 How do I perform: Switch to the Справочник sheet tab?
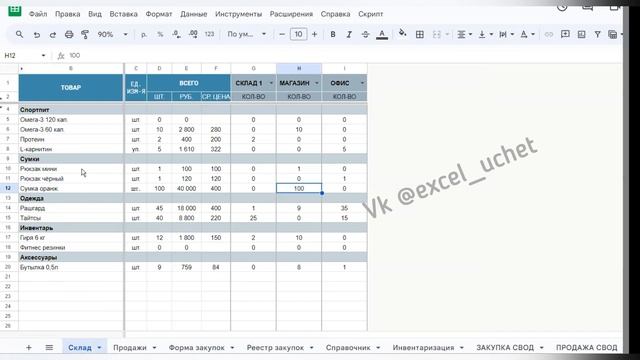pyautogui.click(x=348, y=348)
